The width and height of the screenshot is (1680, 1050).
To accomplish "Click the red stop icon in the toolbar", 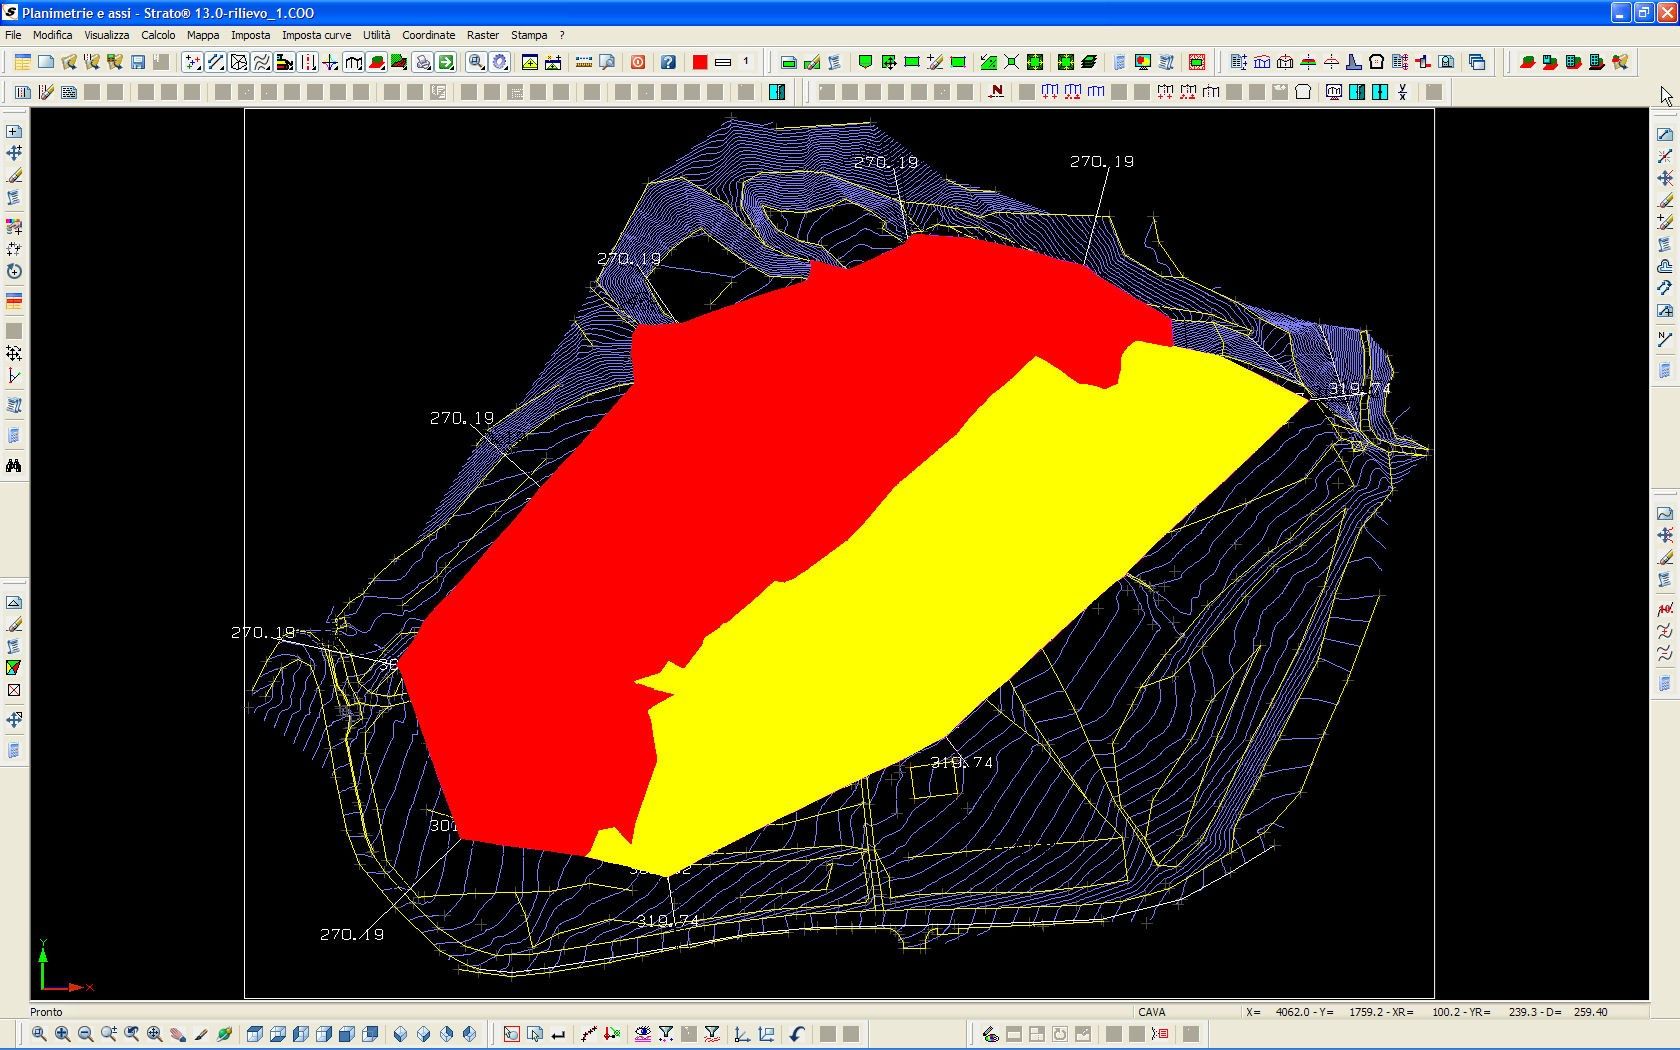I will [637, 62].
